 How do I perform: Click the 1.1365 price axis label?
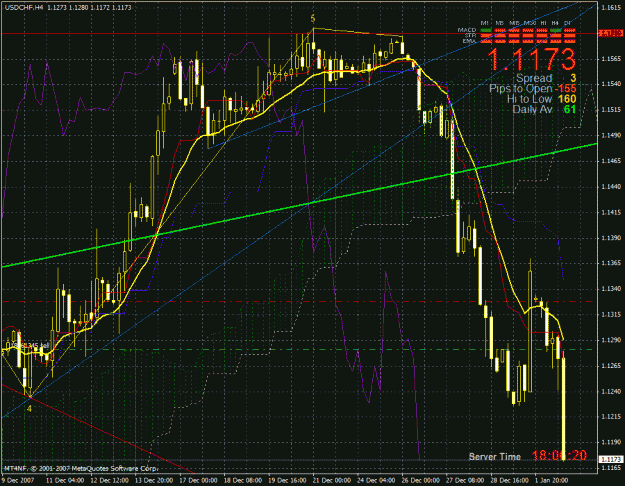[x=611, y=263]
